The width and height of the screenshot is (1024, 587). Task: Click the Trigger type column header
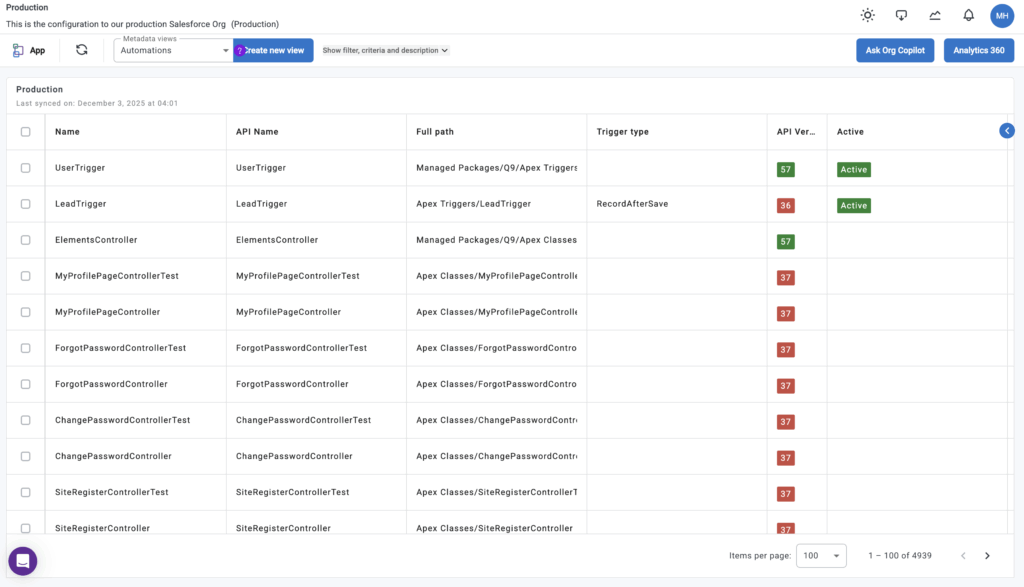(622, 132)
